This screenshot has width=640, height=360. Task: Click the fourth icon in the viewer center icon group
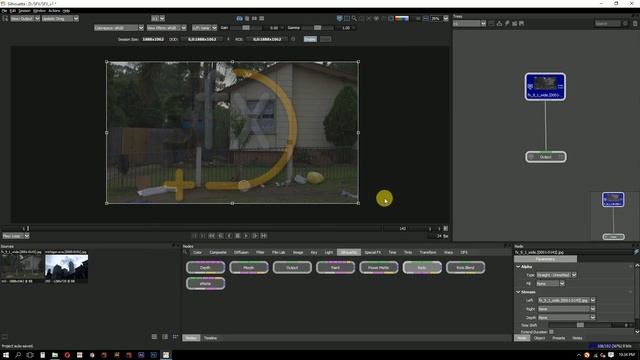click(262, 18)
